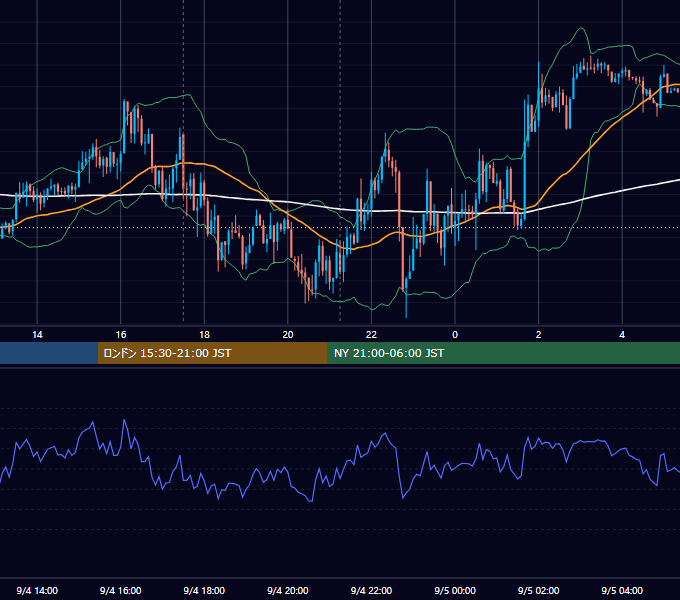Click the hour label 0 on price chart axis
680x600 pixels.
(x=455, y=335)
